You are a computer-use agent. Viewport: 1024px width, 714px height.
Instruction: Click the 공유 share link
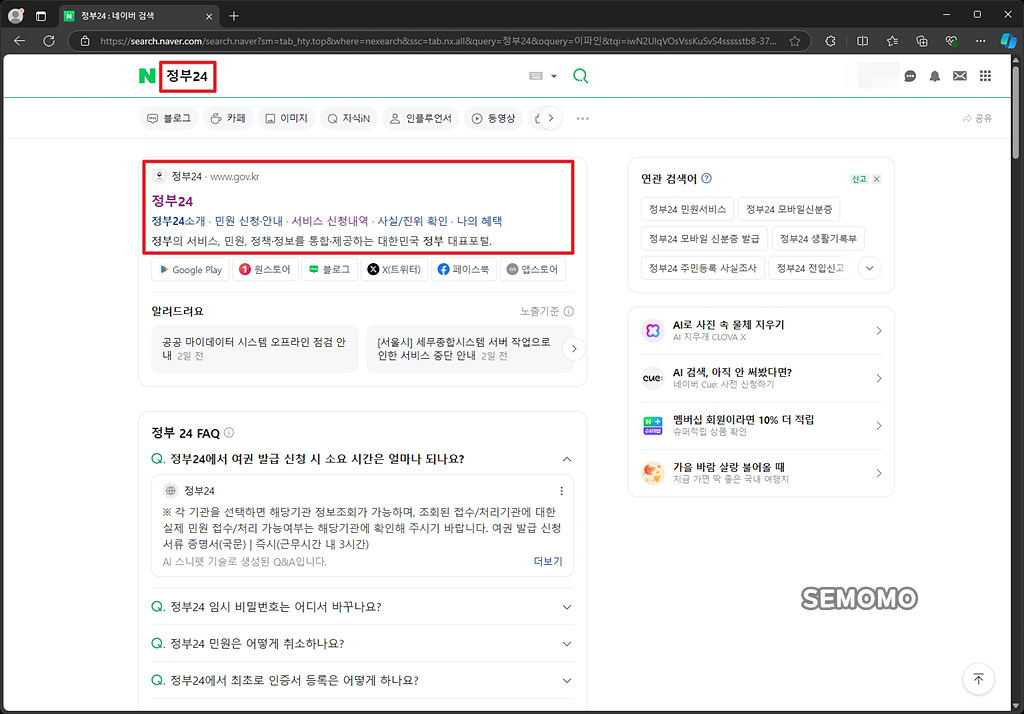[977, 118]
